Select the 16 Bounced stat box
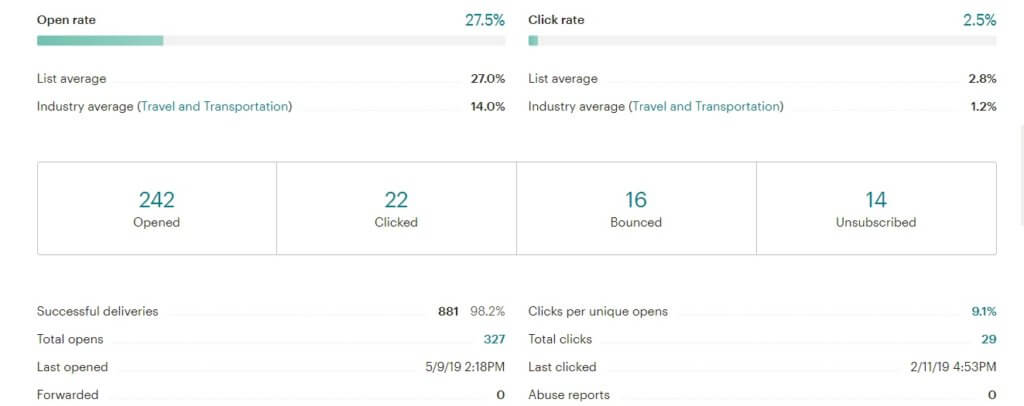Image resolution: width=1024 pixels, height=406 pixels. pyautogui.click(x=636, y=208)
